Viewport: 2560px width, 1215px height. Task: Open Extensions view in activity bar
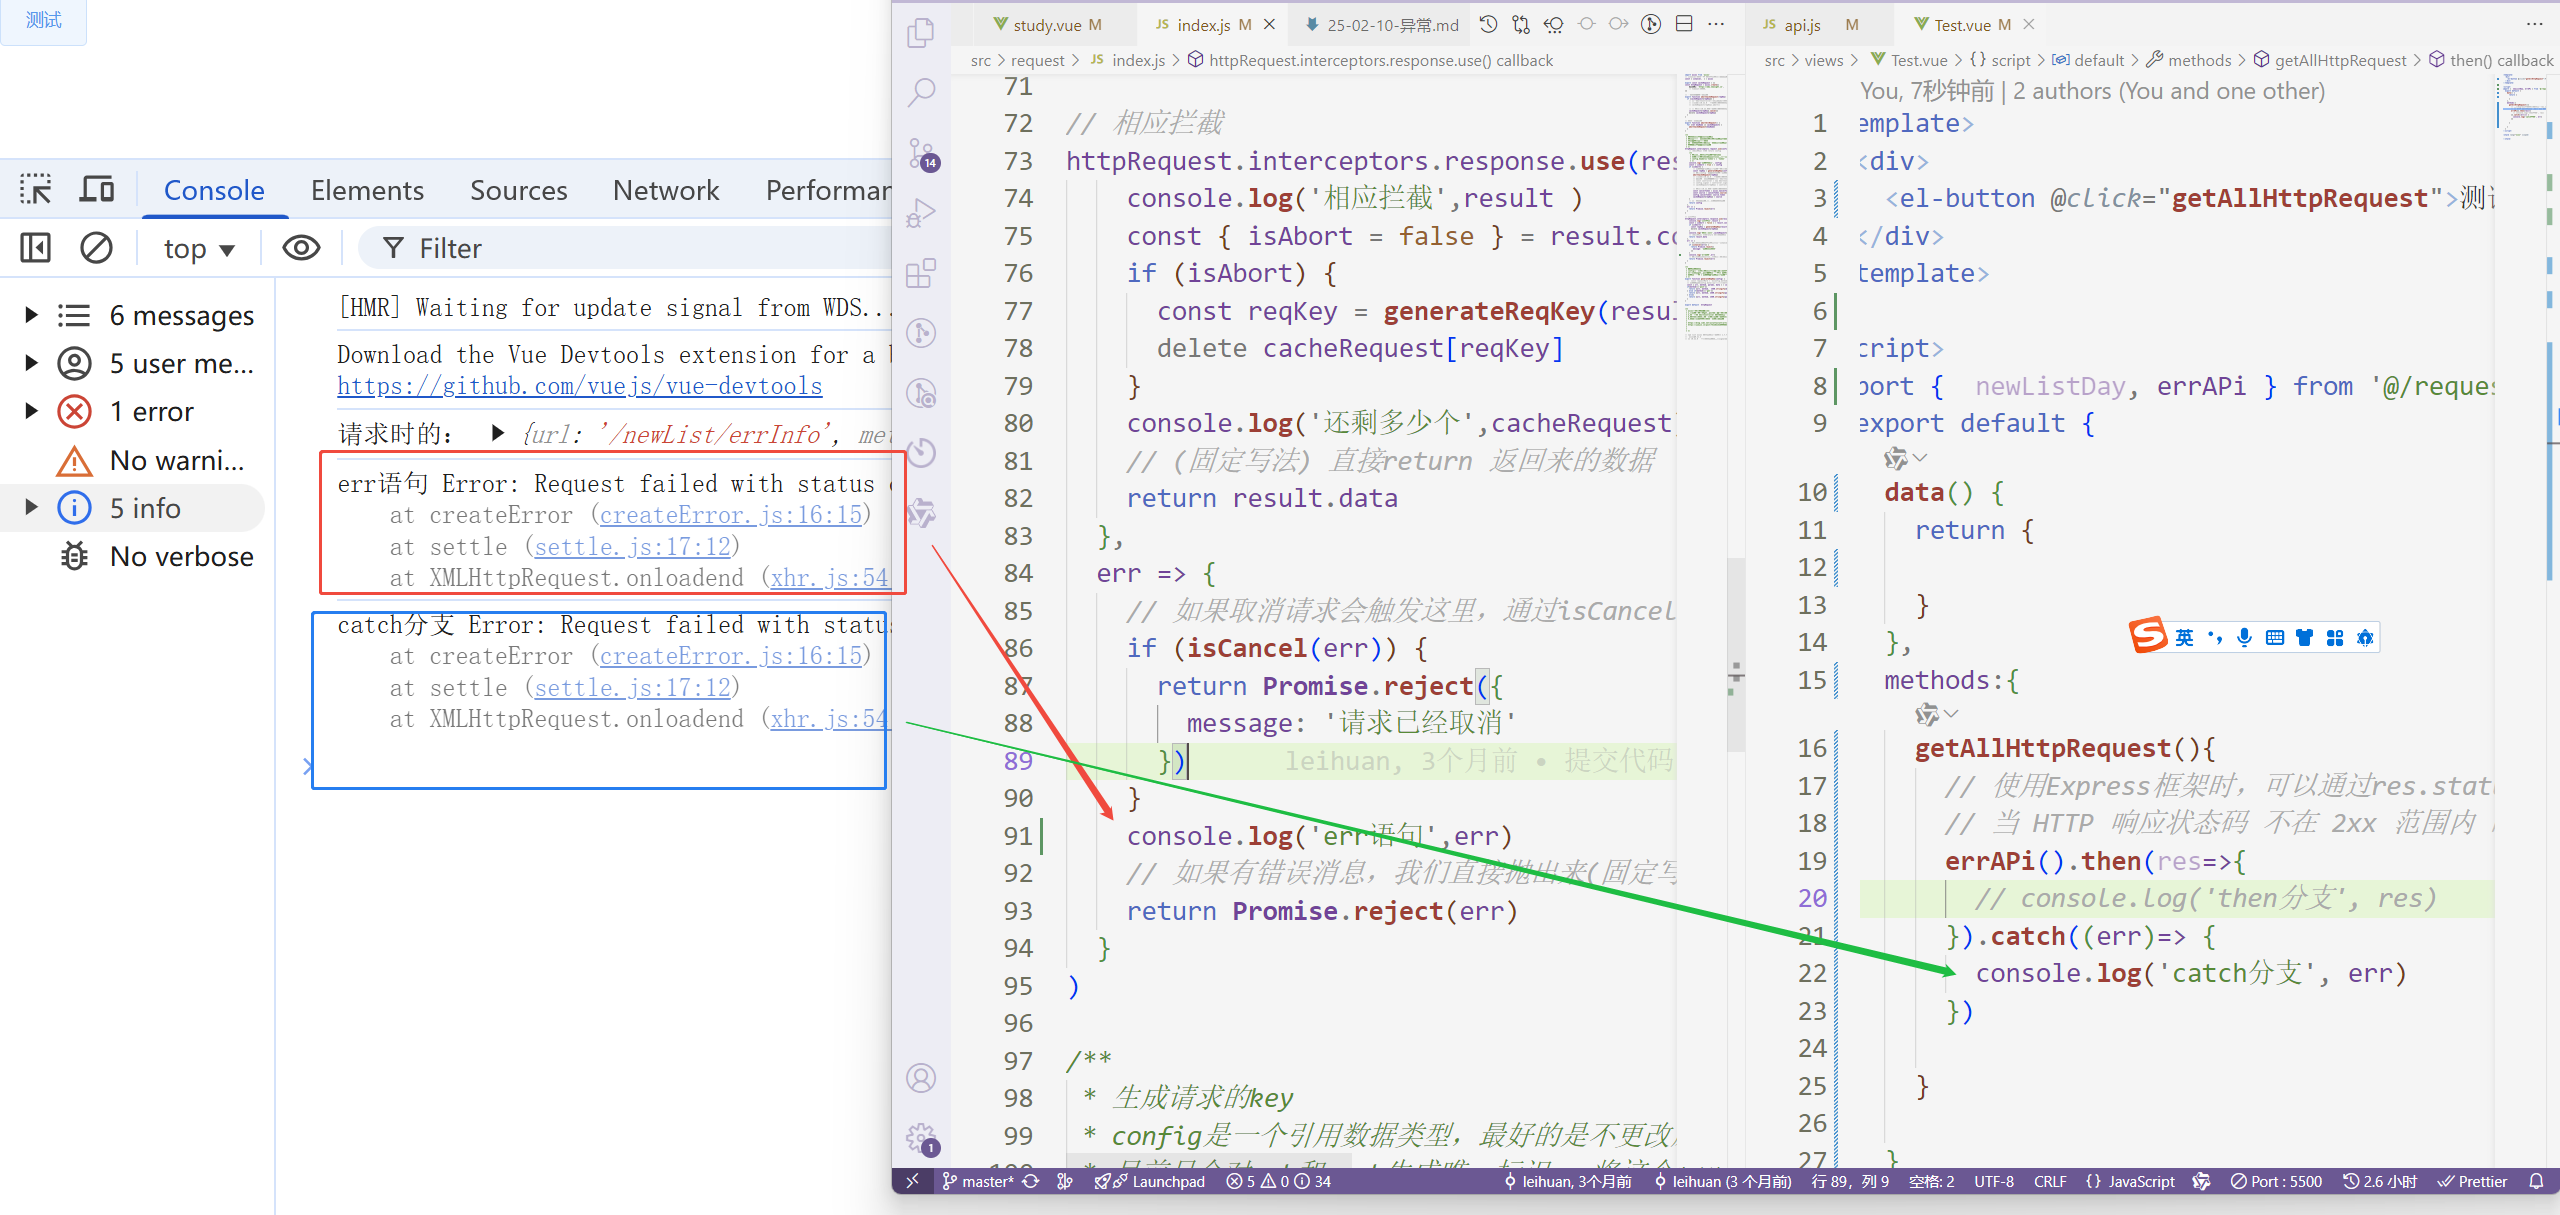click(x=921, y=273)
